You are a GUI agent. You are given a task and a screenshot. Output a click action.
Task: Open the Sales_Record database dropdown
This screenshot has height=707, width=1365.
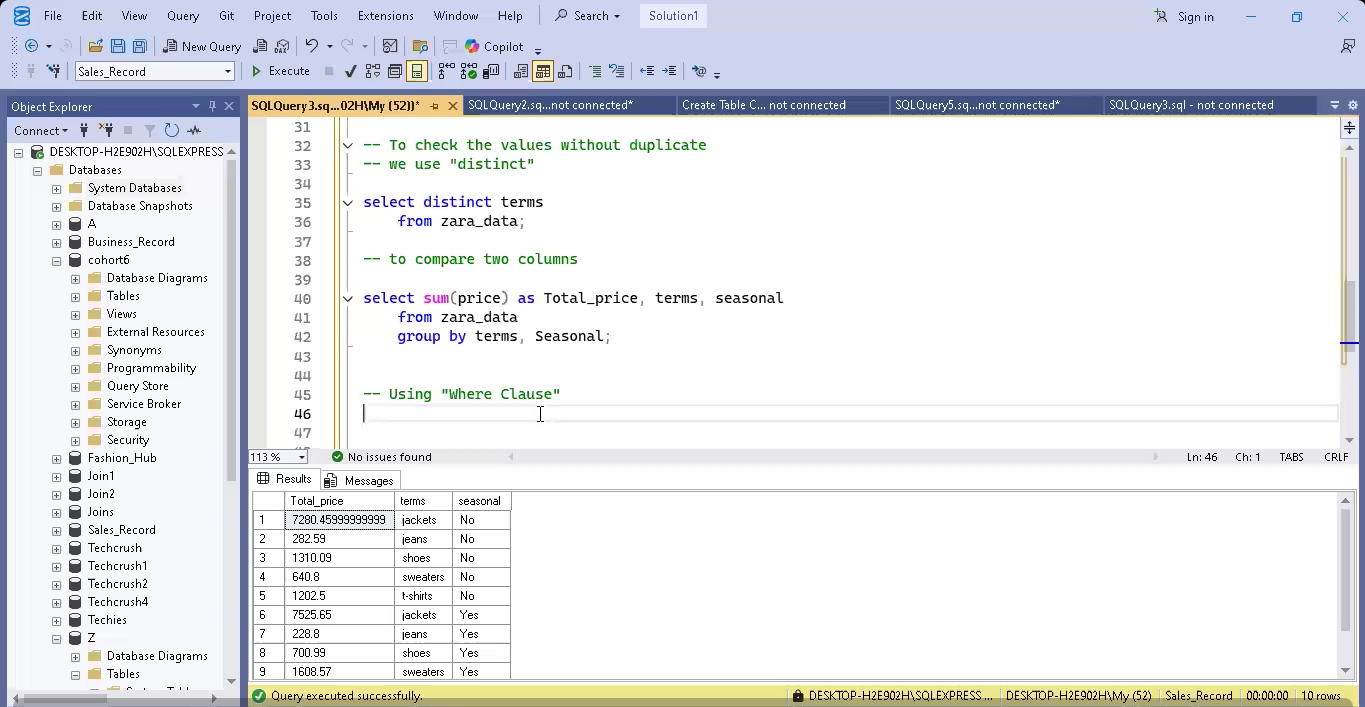[x=228, y=71]
